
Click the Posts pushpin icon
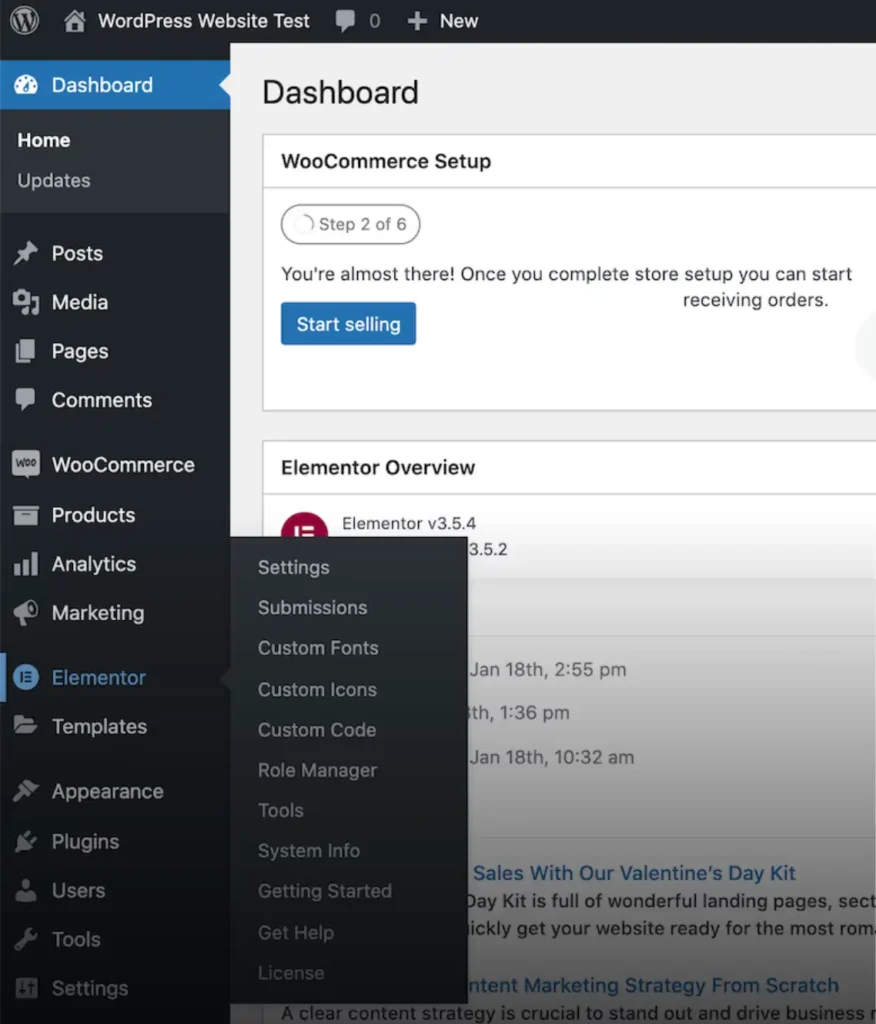tap(26, 253)
